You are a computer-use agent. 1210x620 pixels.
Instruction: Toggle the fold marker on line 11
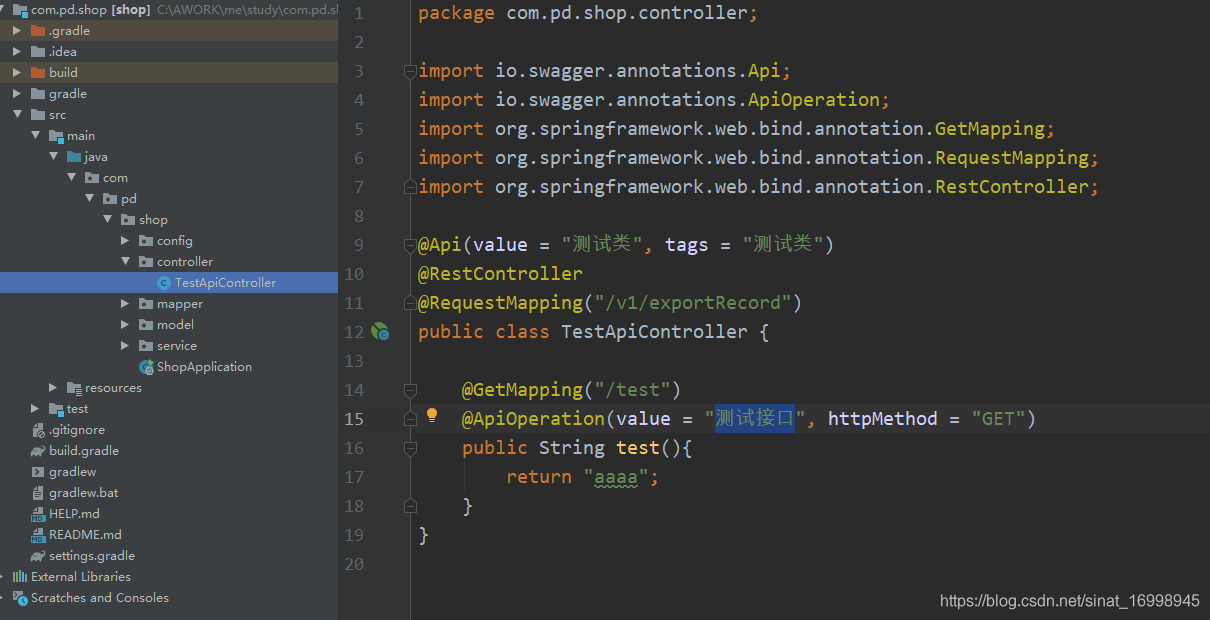[409, 303]
